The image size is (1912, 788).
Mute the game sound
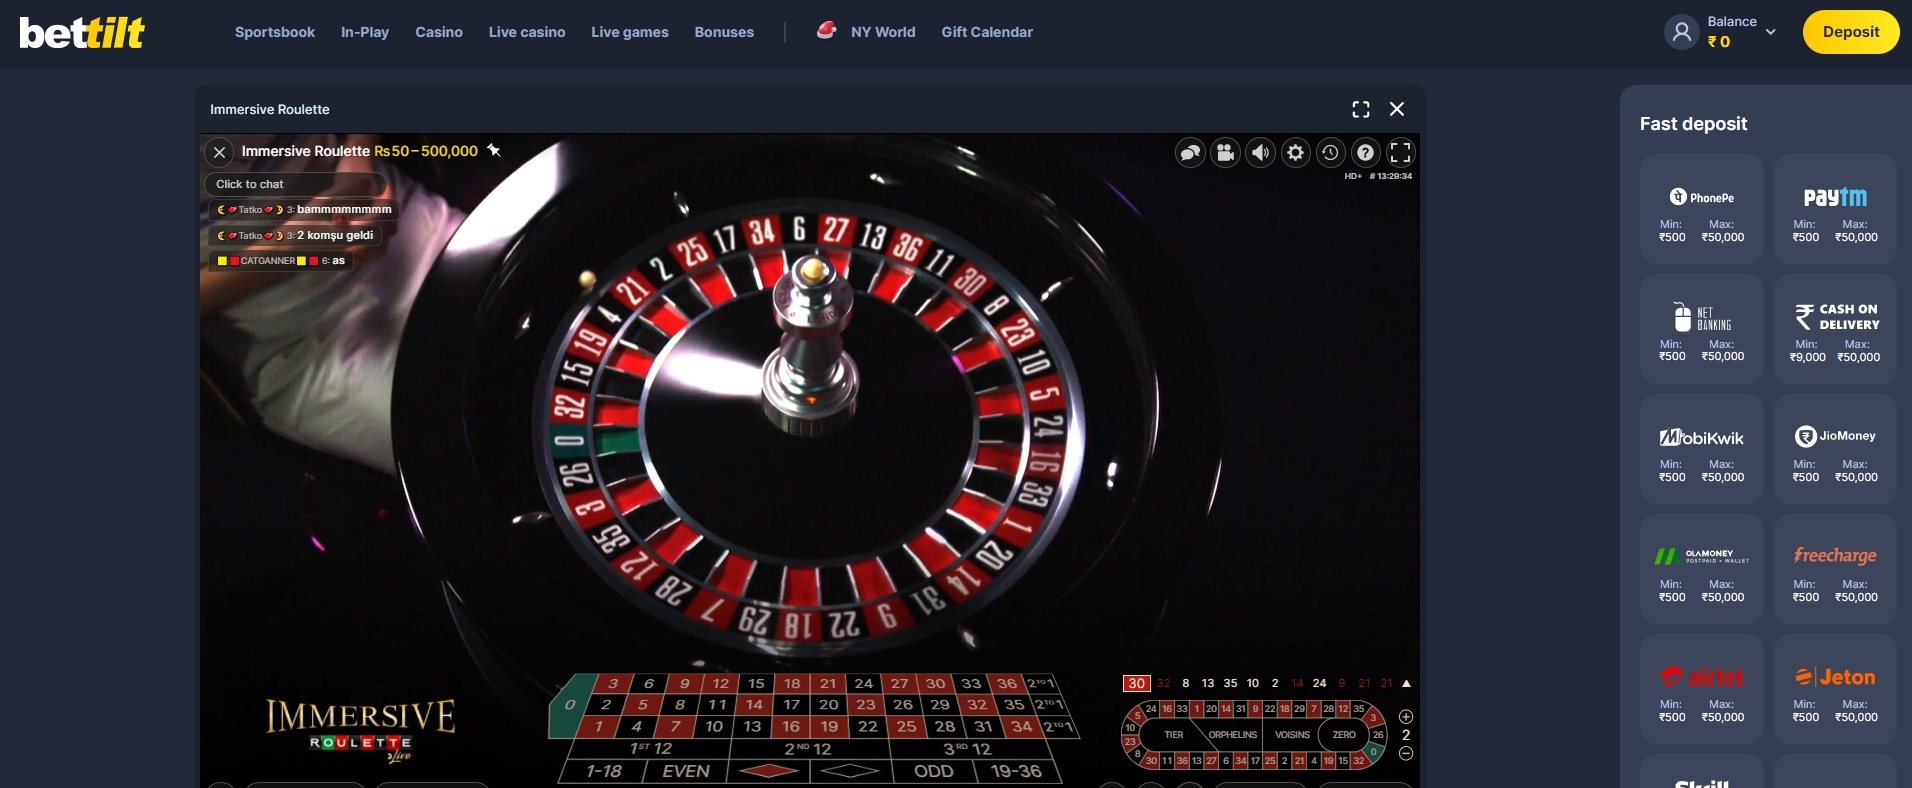point(1260,152)
